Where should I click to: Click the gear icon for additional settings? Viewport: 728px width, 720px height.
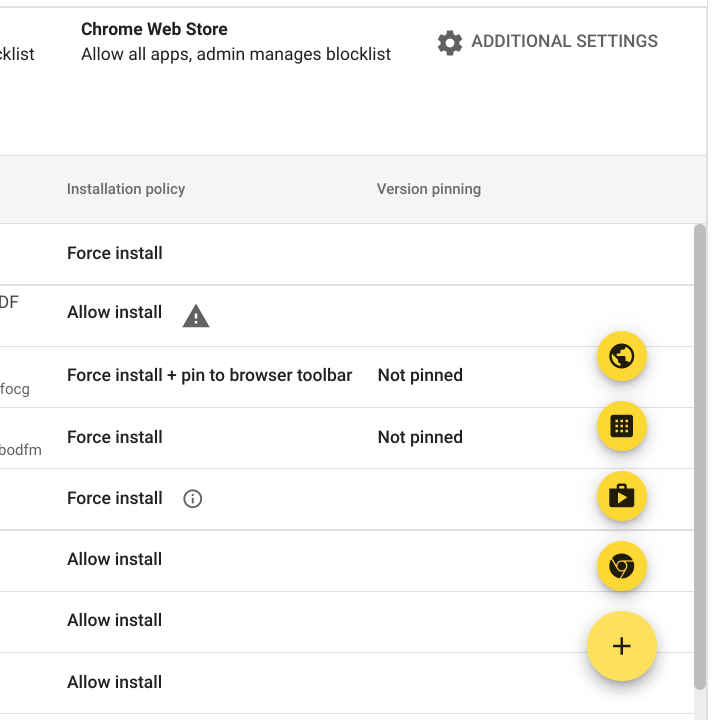click(x=449, y=43)
